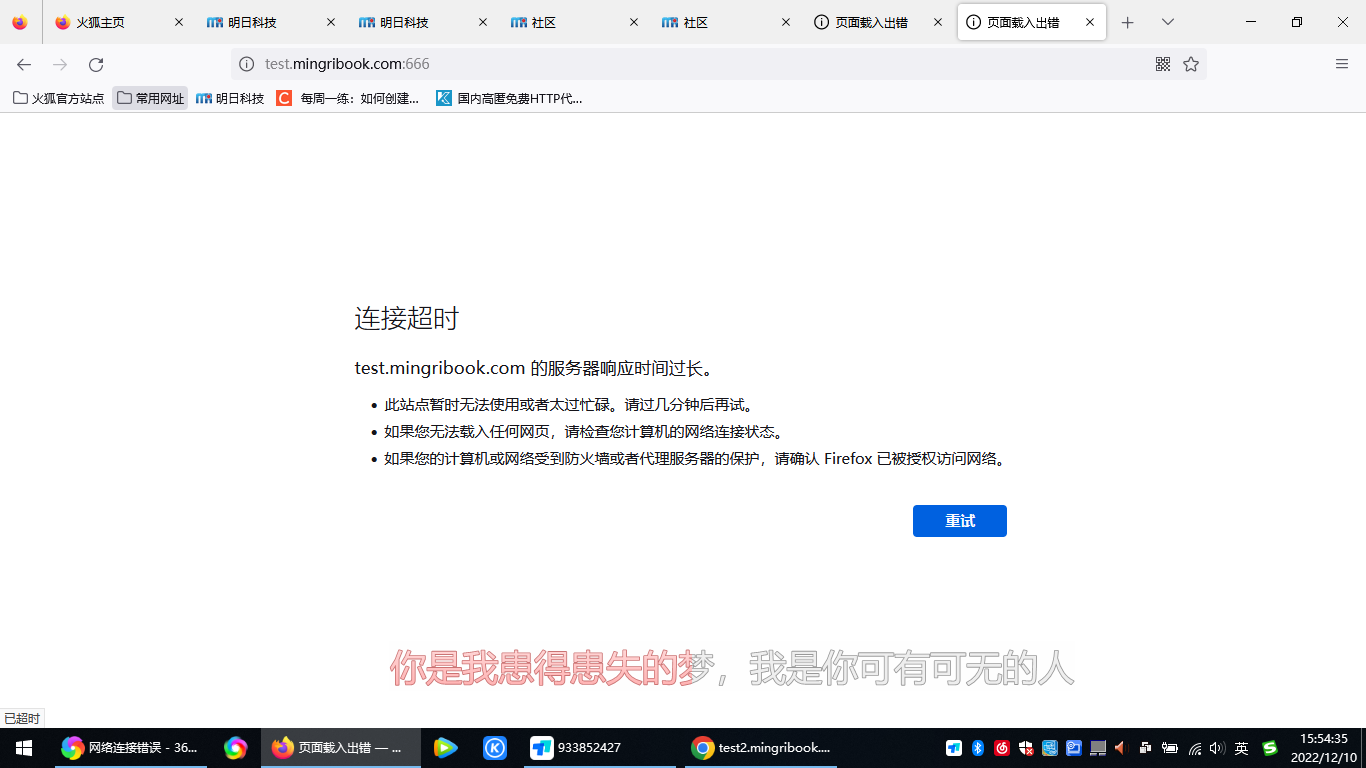Open Tencent Video icon in taskbar
This screenshot has height=768, width=1366.
pos(446,748)
